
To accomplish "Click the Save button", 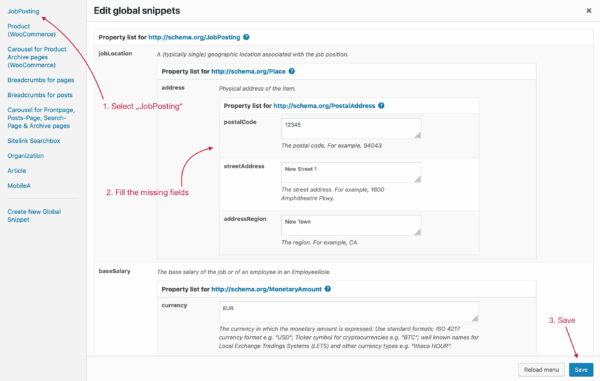I will click(x=581, y=370).
